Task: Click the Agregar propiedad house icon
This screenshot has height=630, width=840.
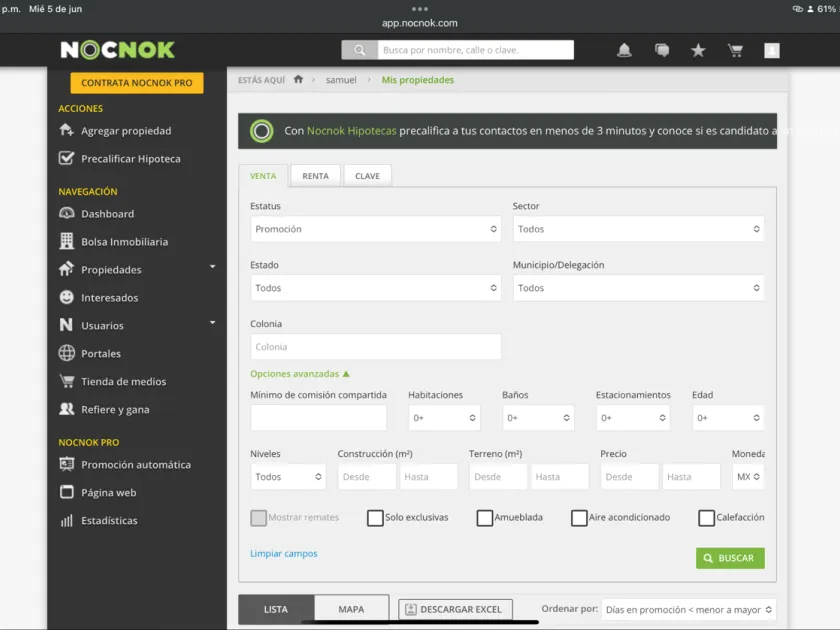Action: [66, 130]
